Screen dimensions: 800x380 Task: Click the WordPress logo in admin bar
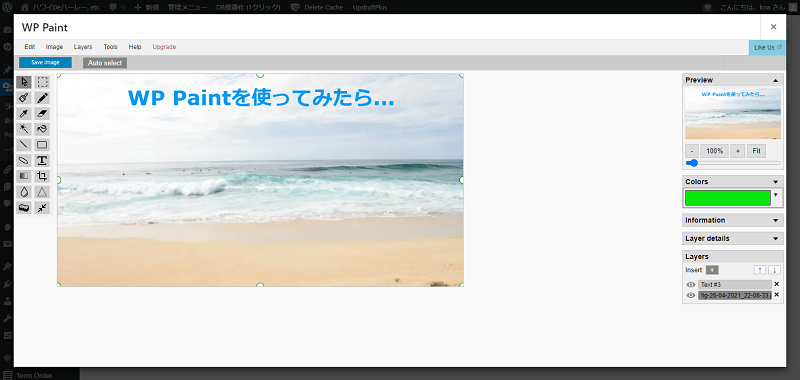7,7
